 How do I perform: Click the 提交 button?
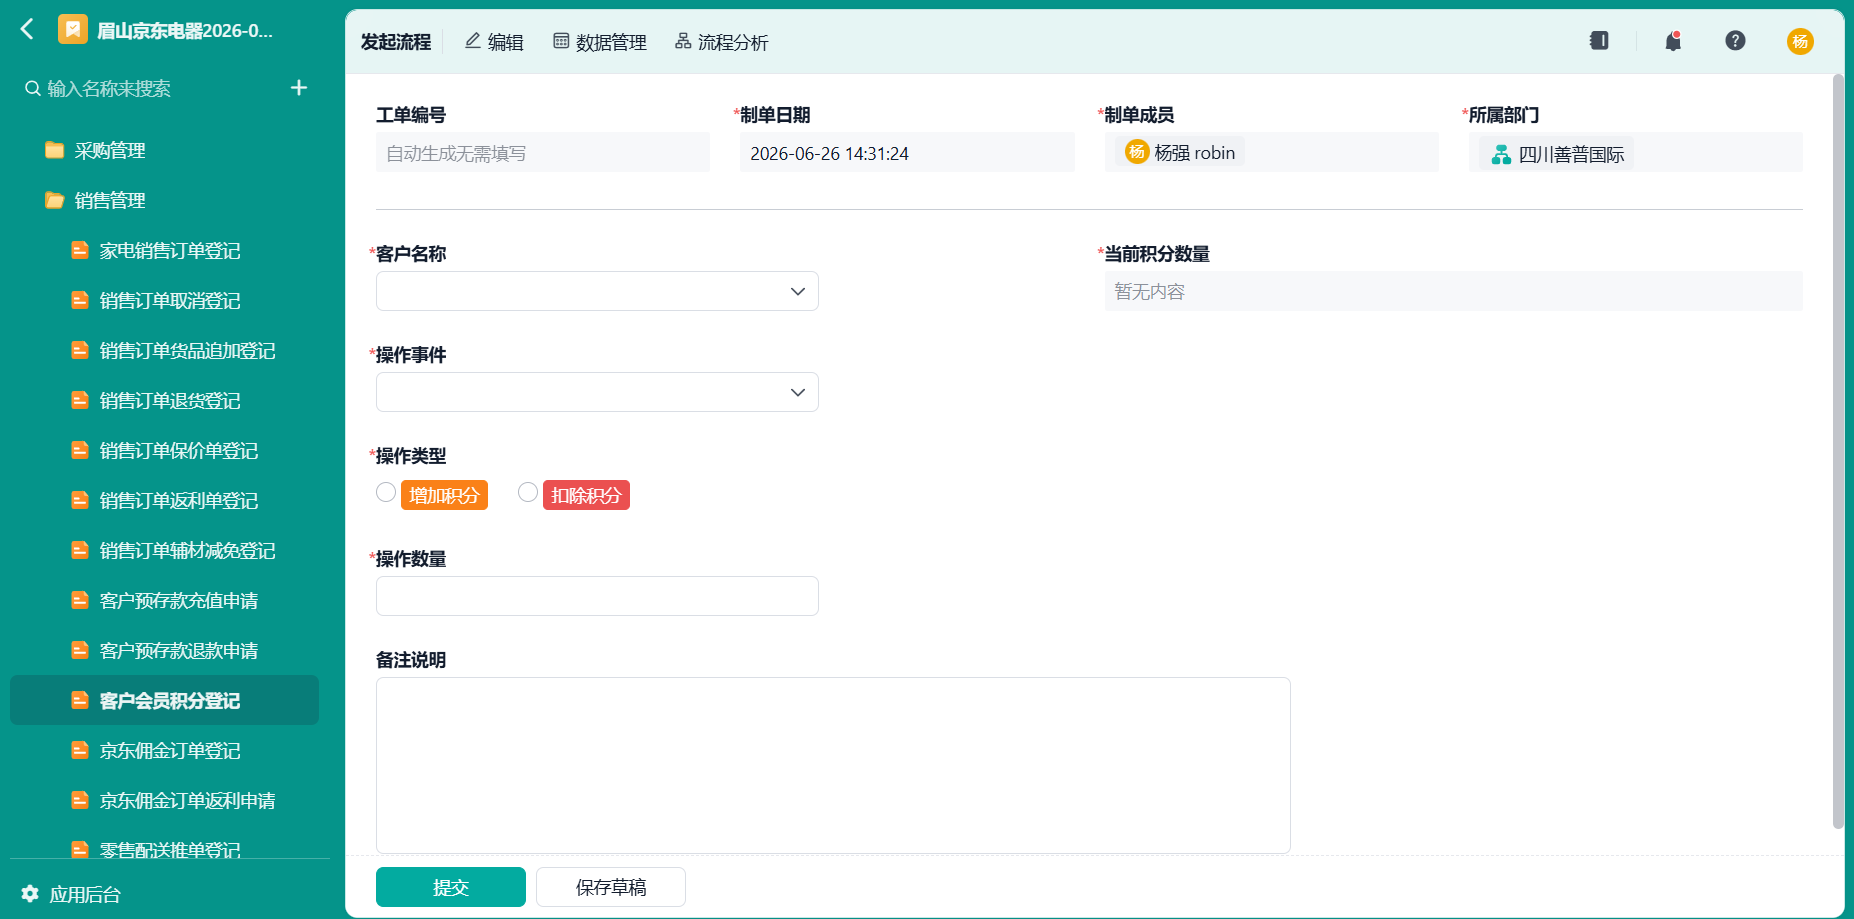point(451,887)
